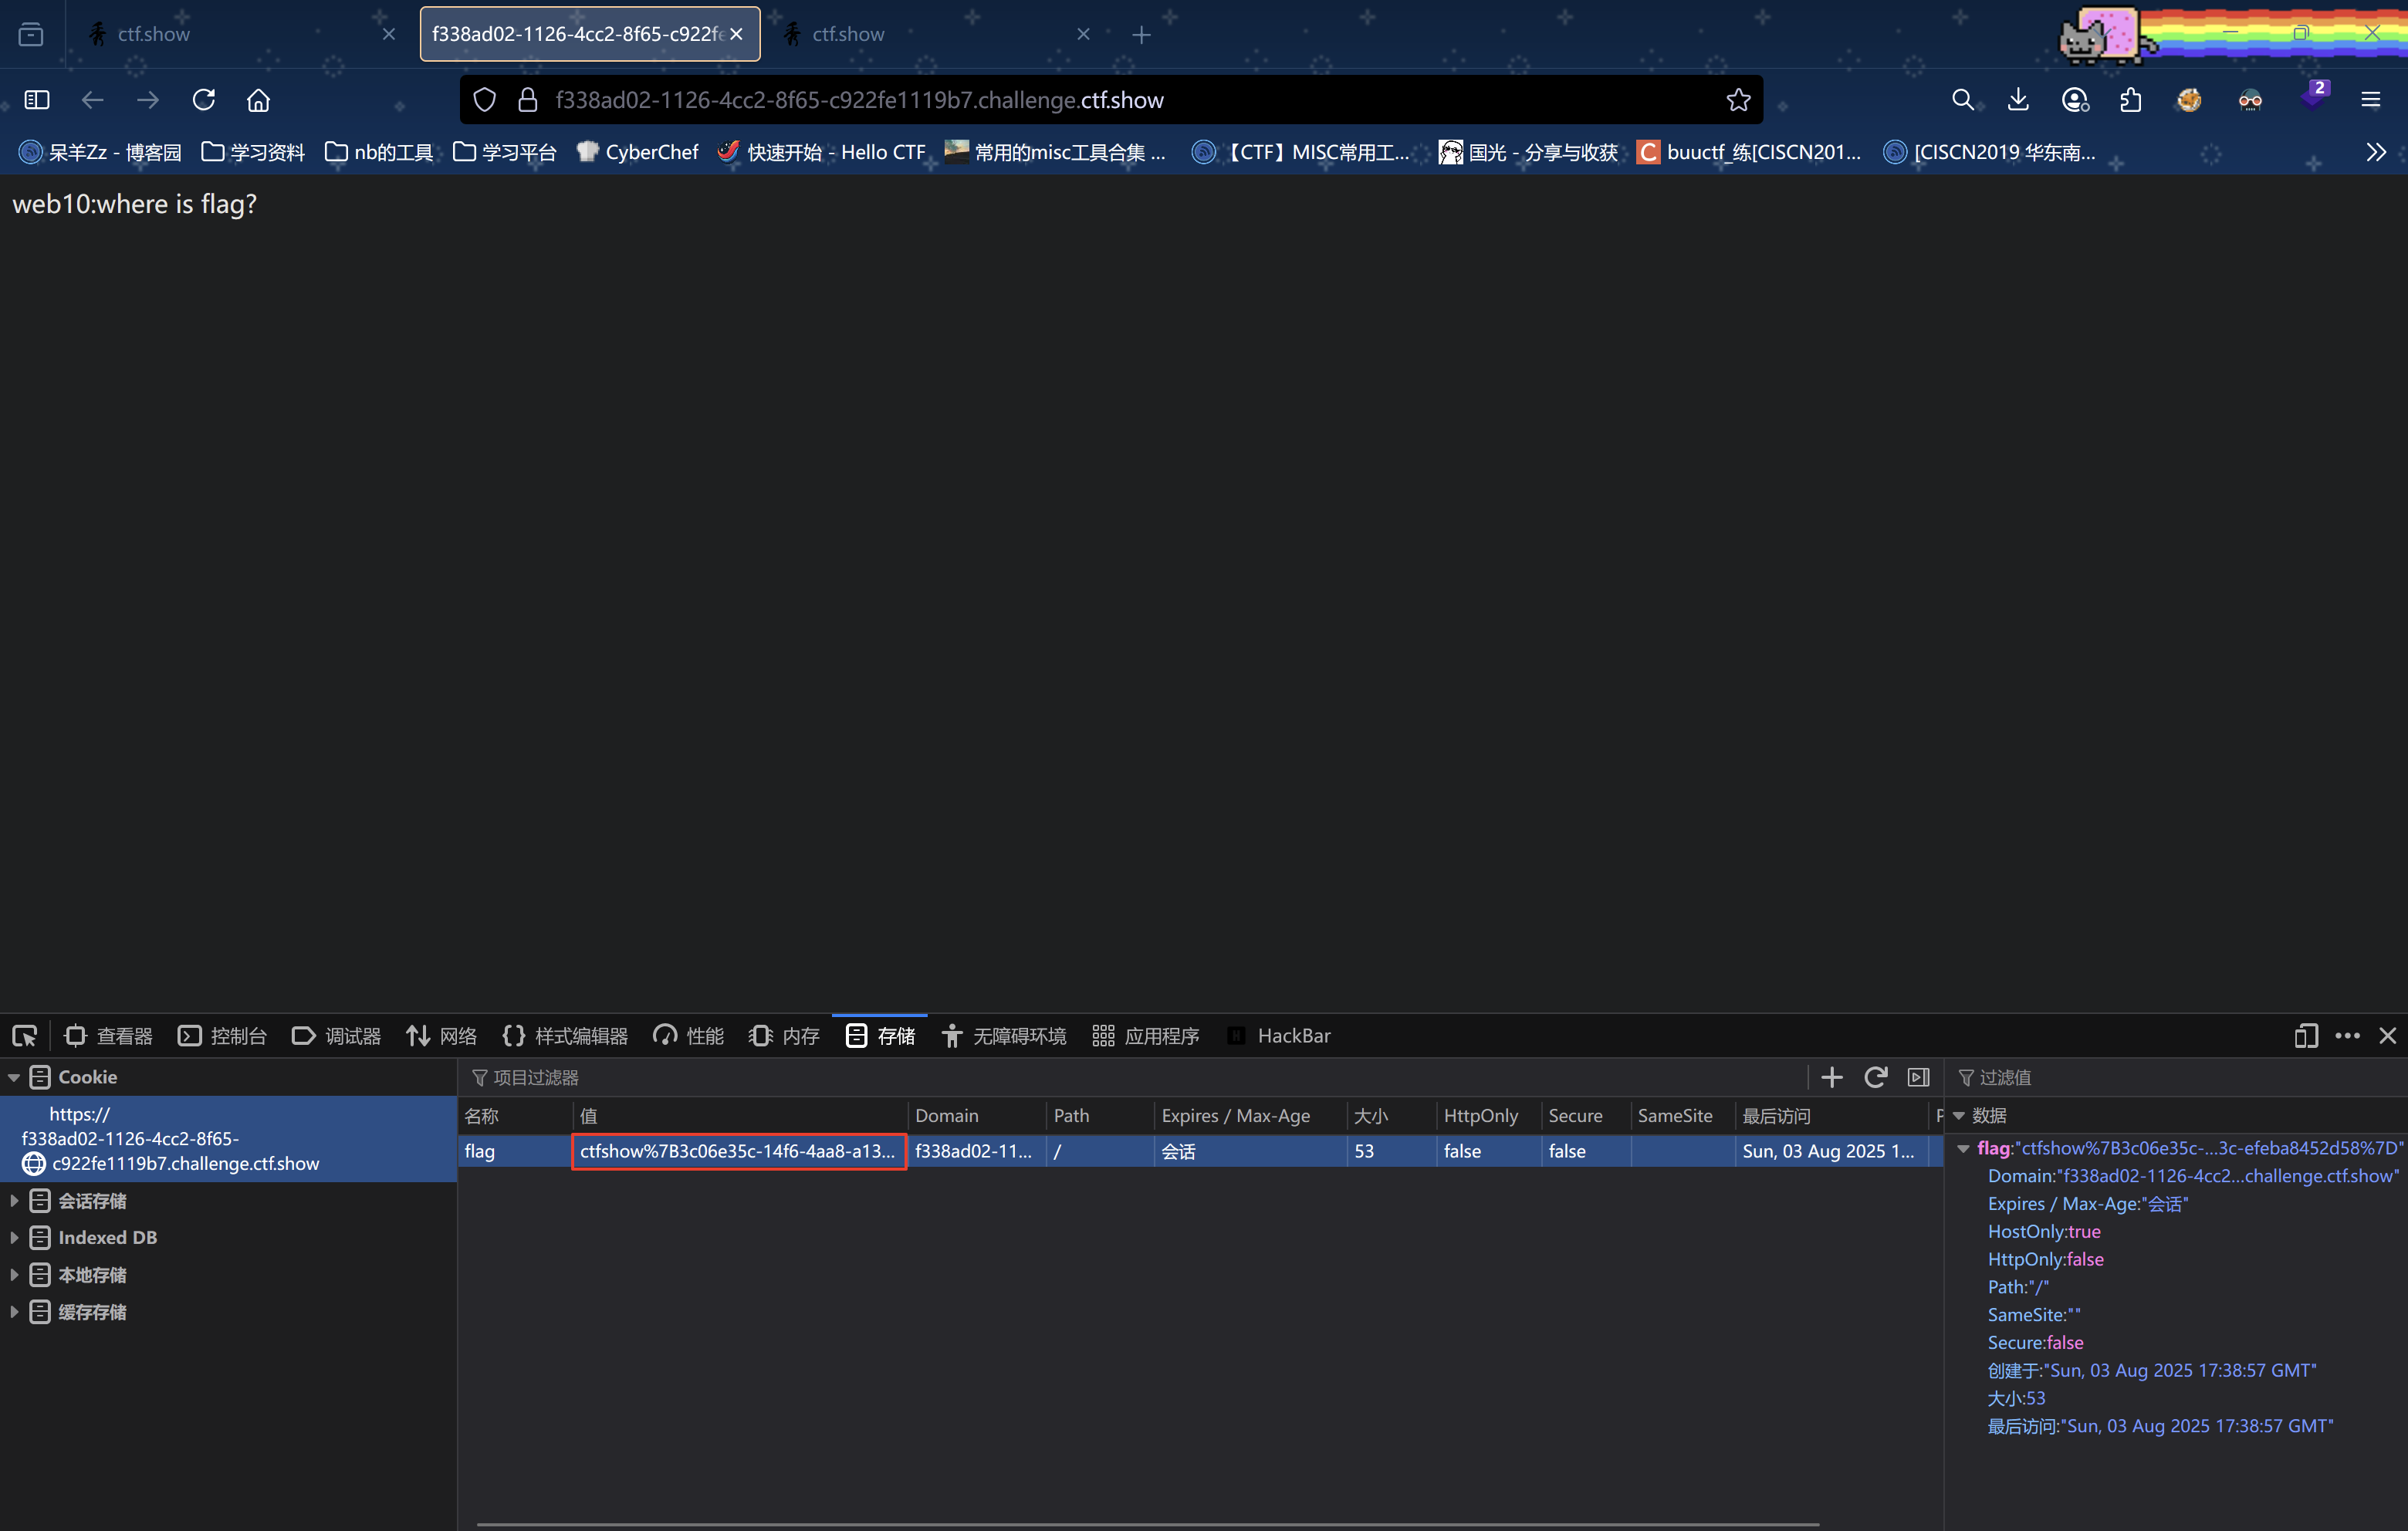The width and height of the screenshot is (2408, 1531).
Task: Switch on responsive design mode icon
Action: pos(2305,1036)
